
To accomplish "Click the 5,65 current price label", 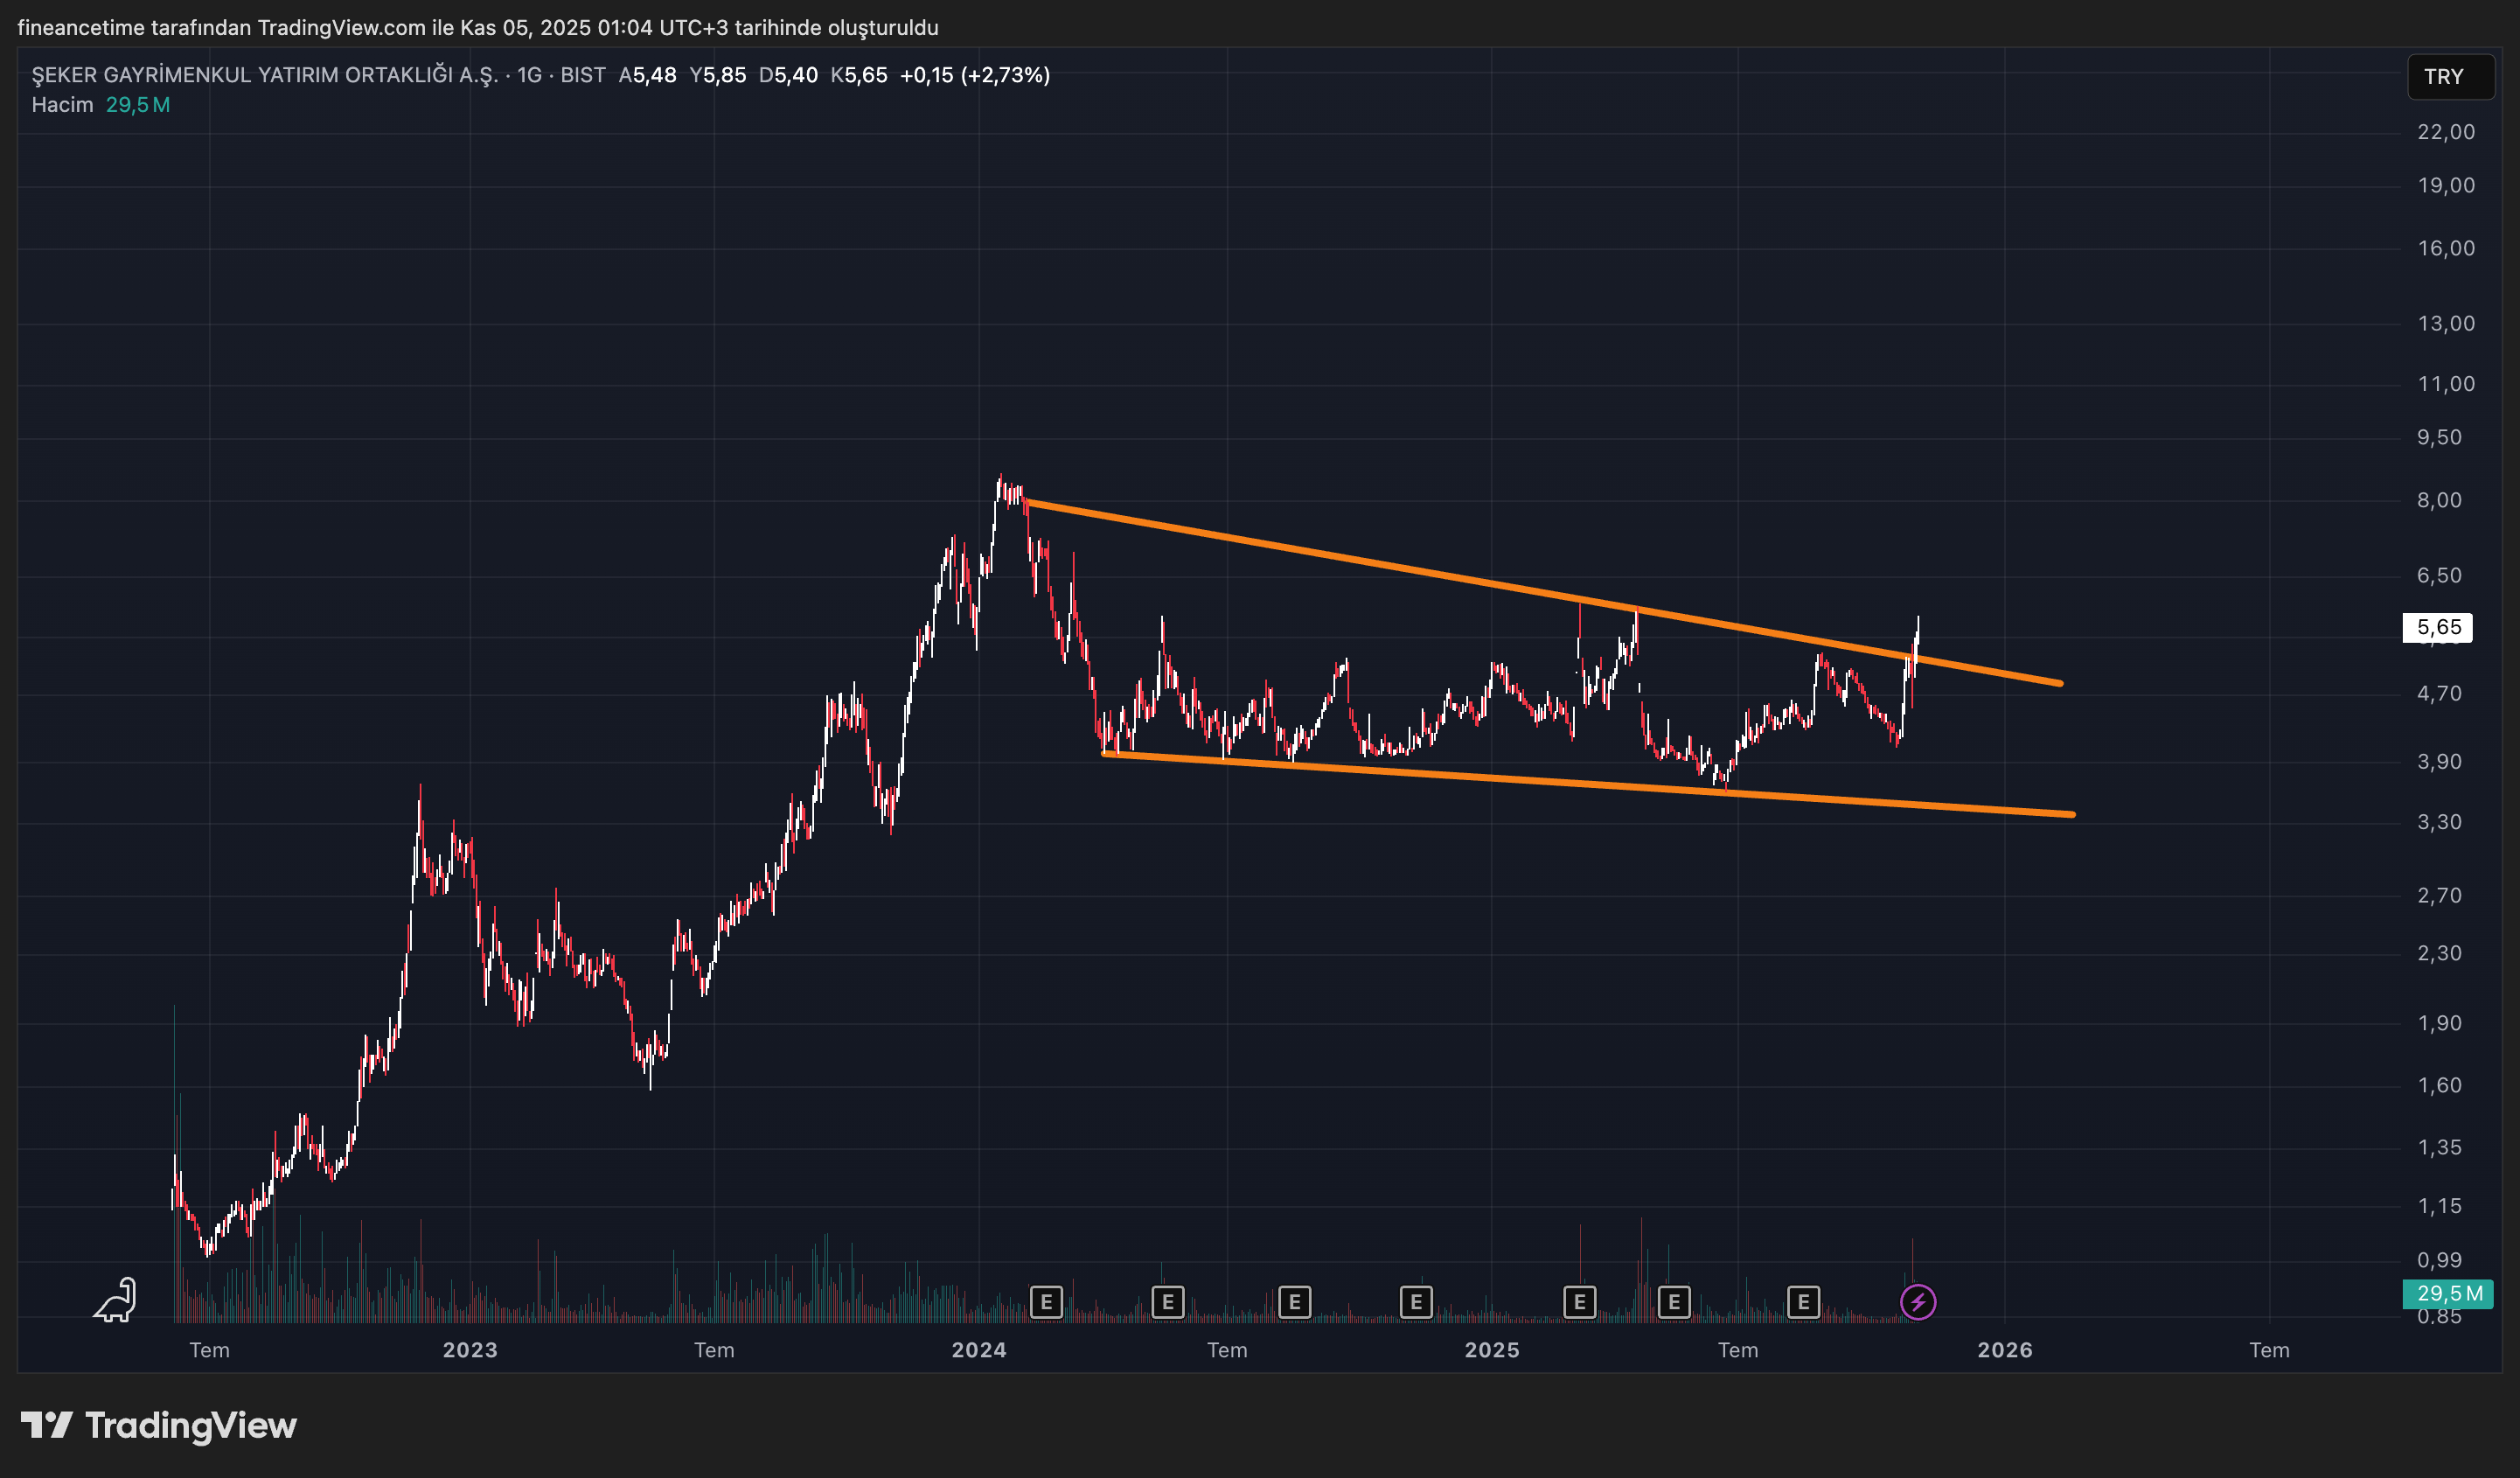I will (x=2437, y=627).
